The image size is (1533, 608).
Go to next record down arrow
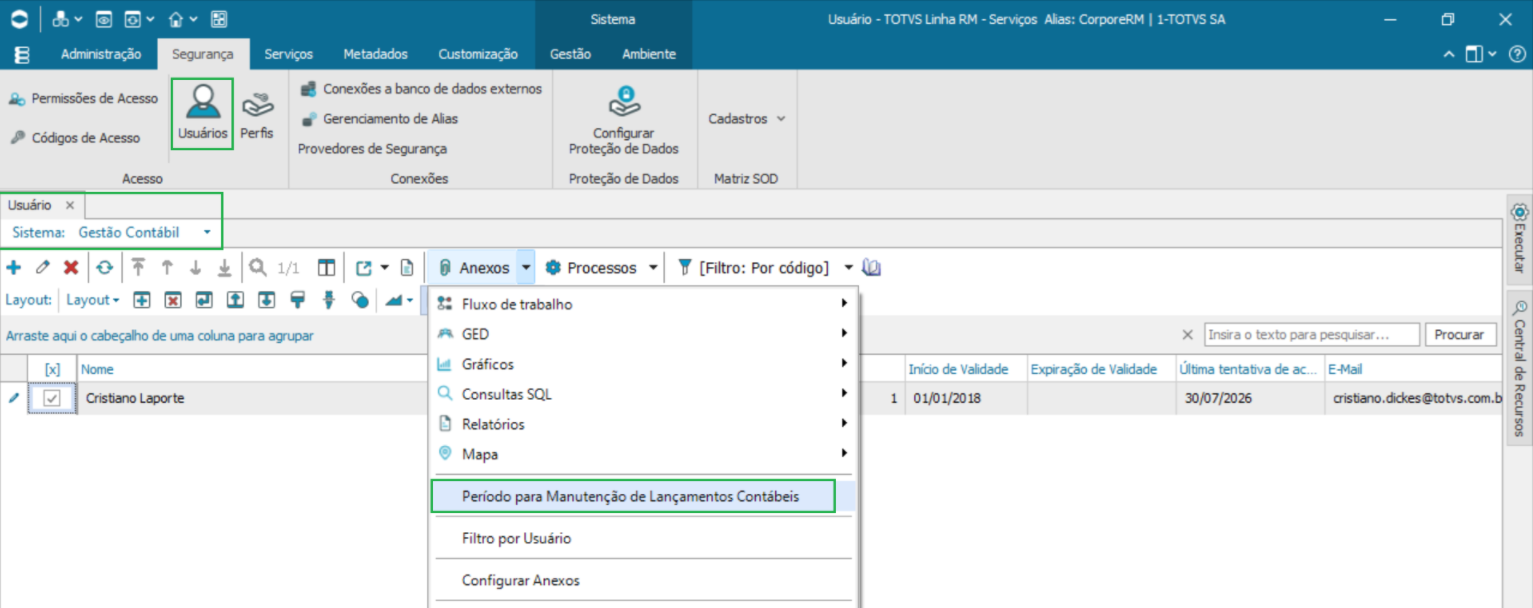[x=196, y=268]
